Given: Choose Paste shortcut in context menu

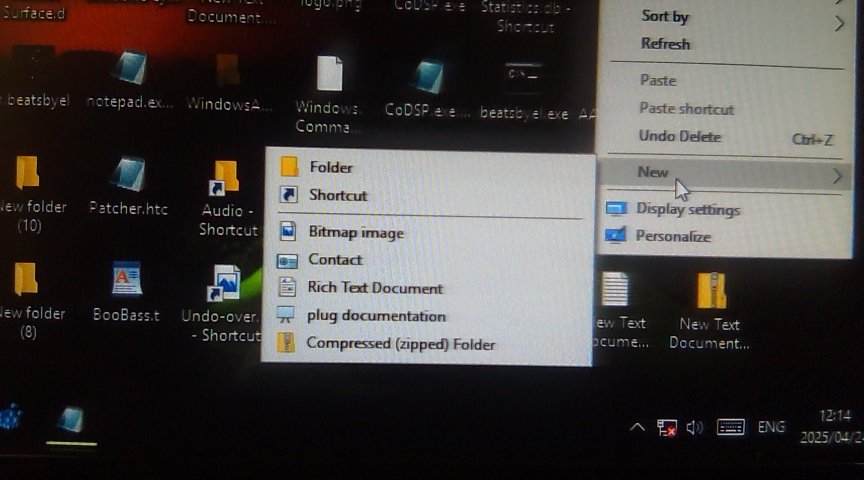Looking at the screenshot, I should (687, 109).
